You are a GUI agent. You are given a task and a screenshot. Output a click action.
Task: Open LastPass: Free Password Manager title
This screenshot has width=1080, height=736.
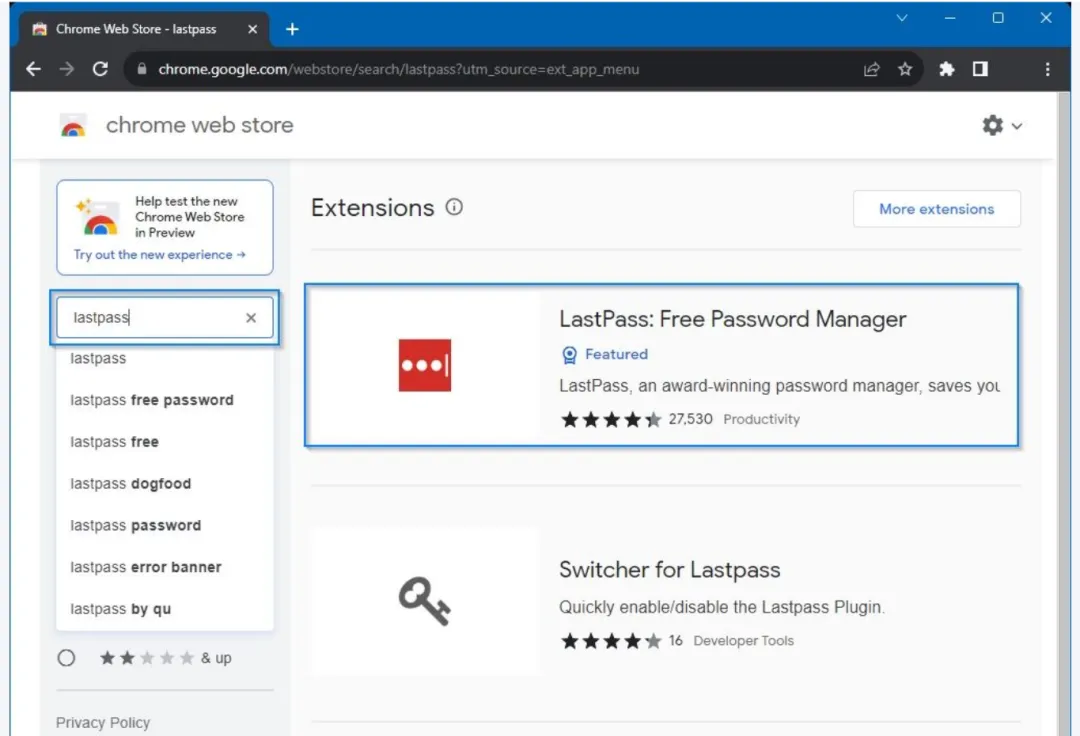tap(732, 319)
